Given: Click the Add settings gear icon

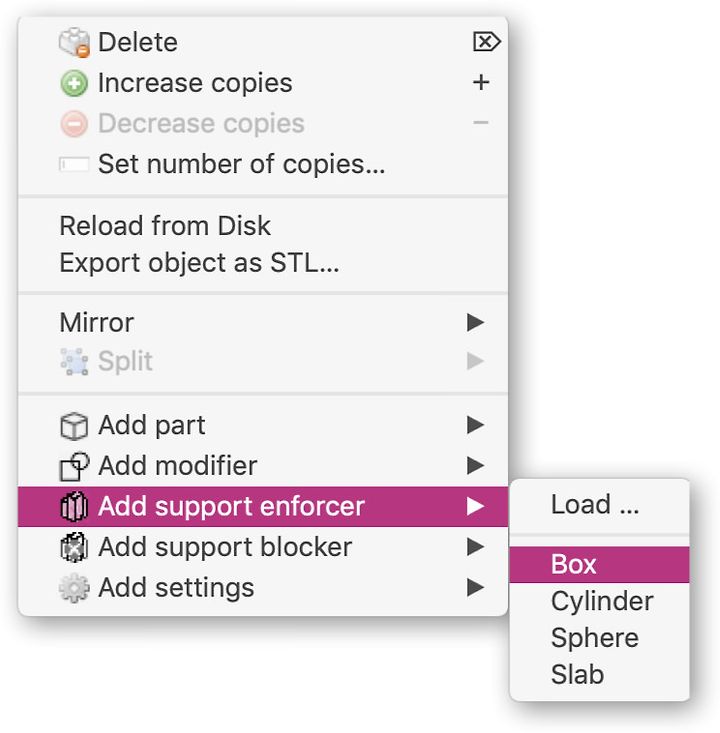Looking at the screenshot, I should point(74,589).
